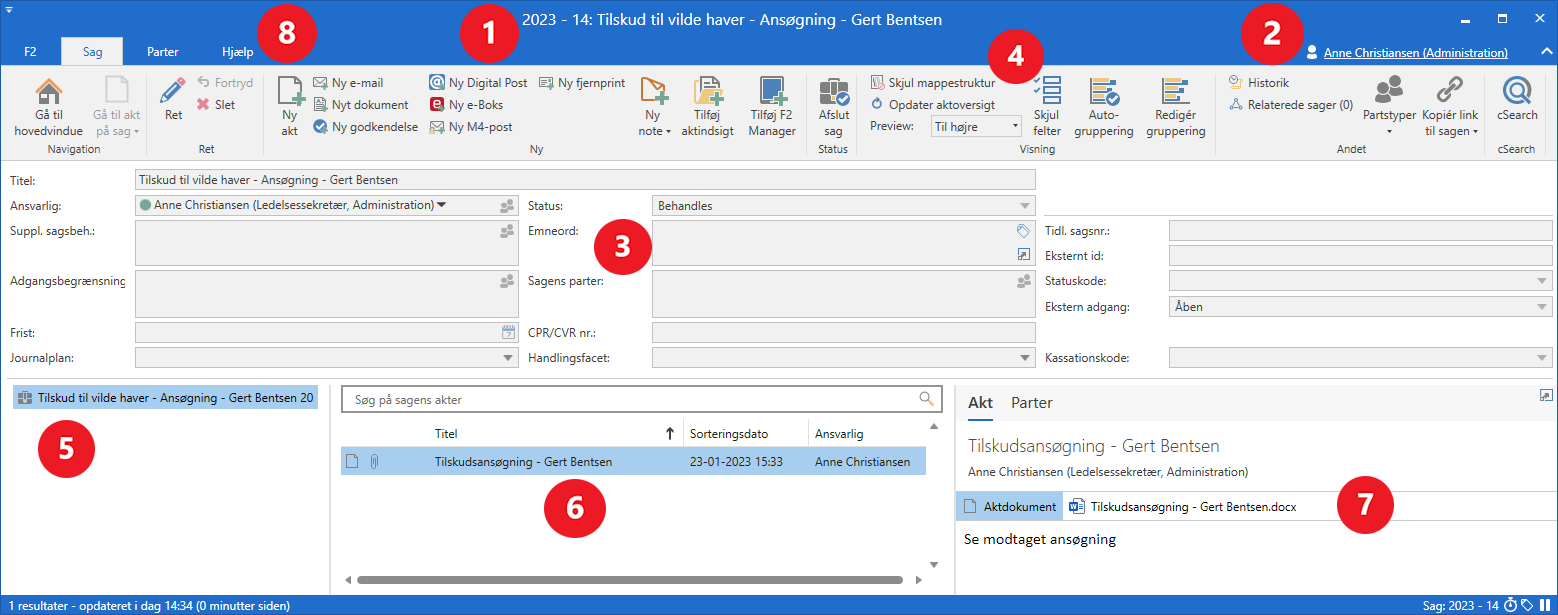Toggle Skjul felter view option

(1046, 93)
